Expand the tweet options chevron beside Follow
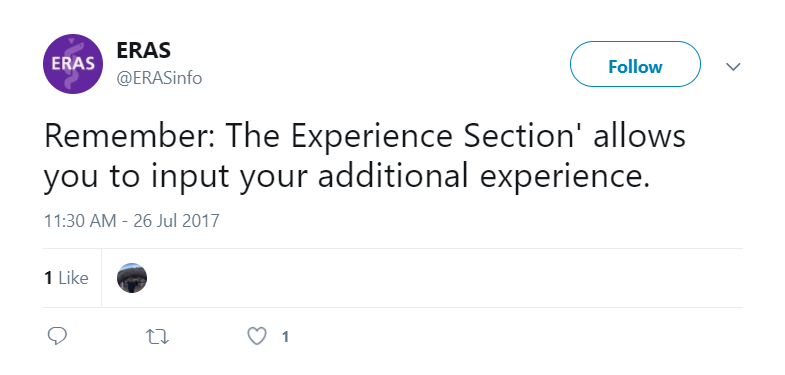Image resolution: width=785 pixels, height=375 pixels. pos(733,67)
